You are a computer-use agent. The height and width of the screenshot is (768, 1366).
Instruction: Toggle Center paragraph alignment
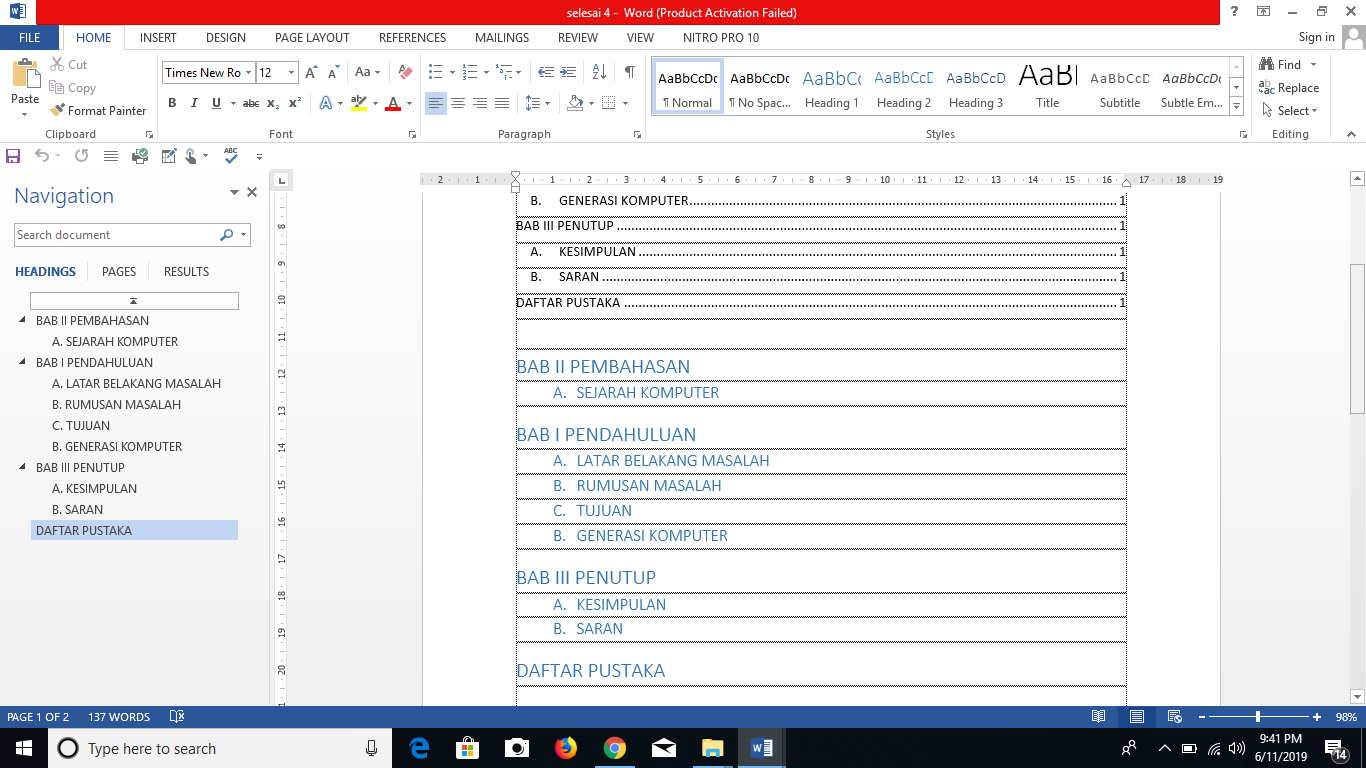(458, 103)
